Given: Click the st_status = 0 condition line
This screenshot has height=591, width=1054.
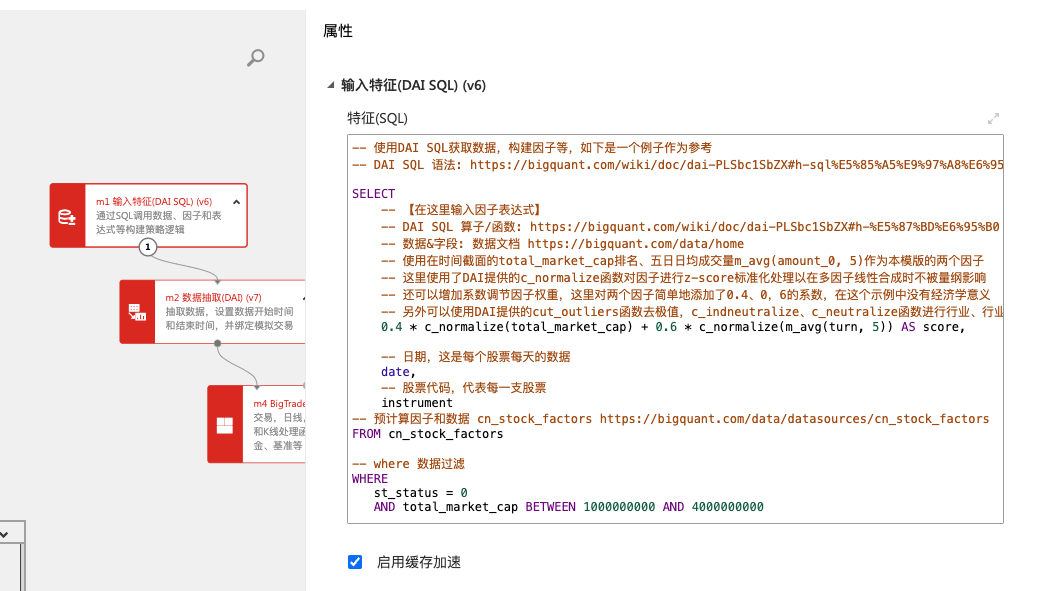Looking at the screenshot, I should 420,493.
